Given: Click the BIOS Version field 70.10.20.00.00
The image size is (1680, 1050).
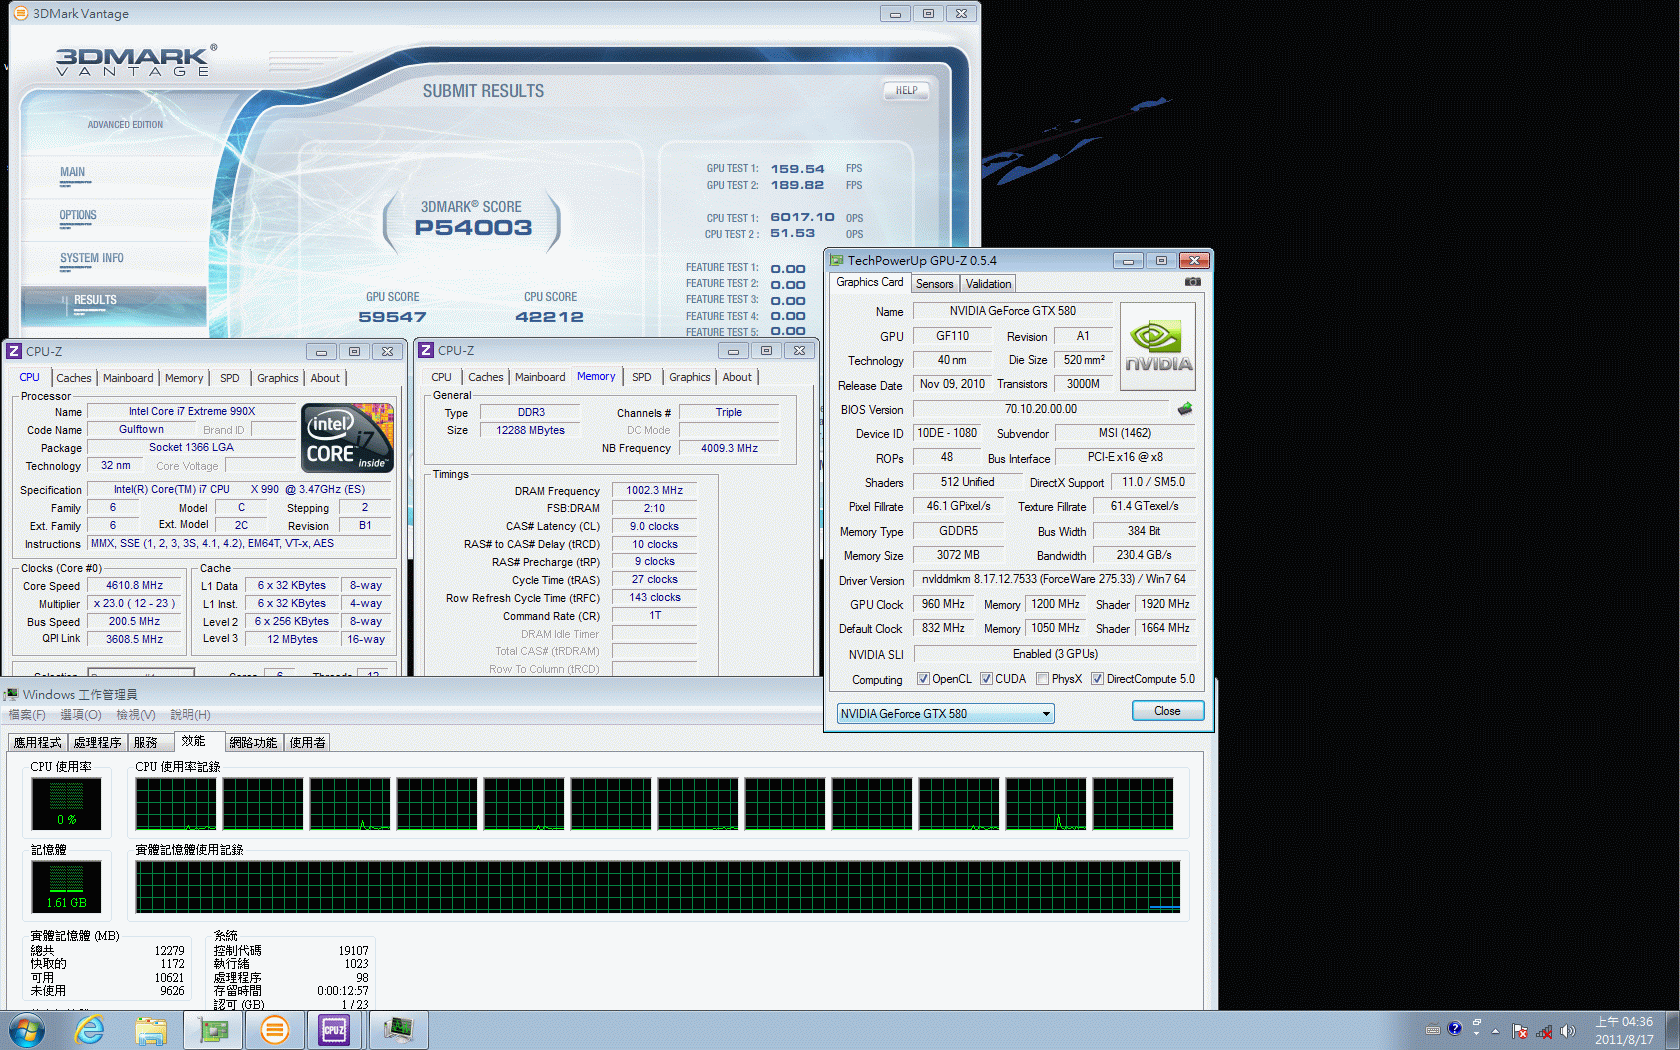Looking at the screenshot, I should (x=1041, y=409).
